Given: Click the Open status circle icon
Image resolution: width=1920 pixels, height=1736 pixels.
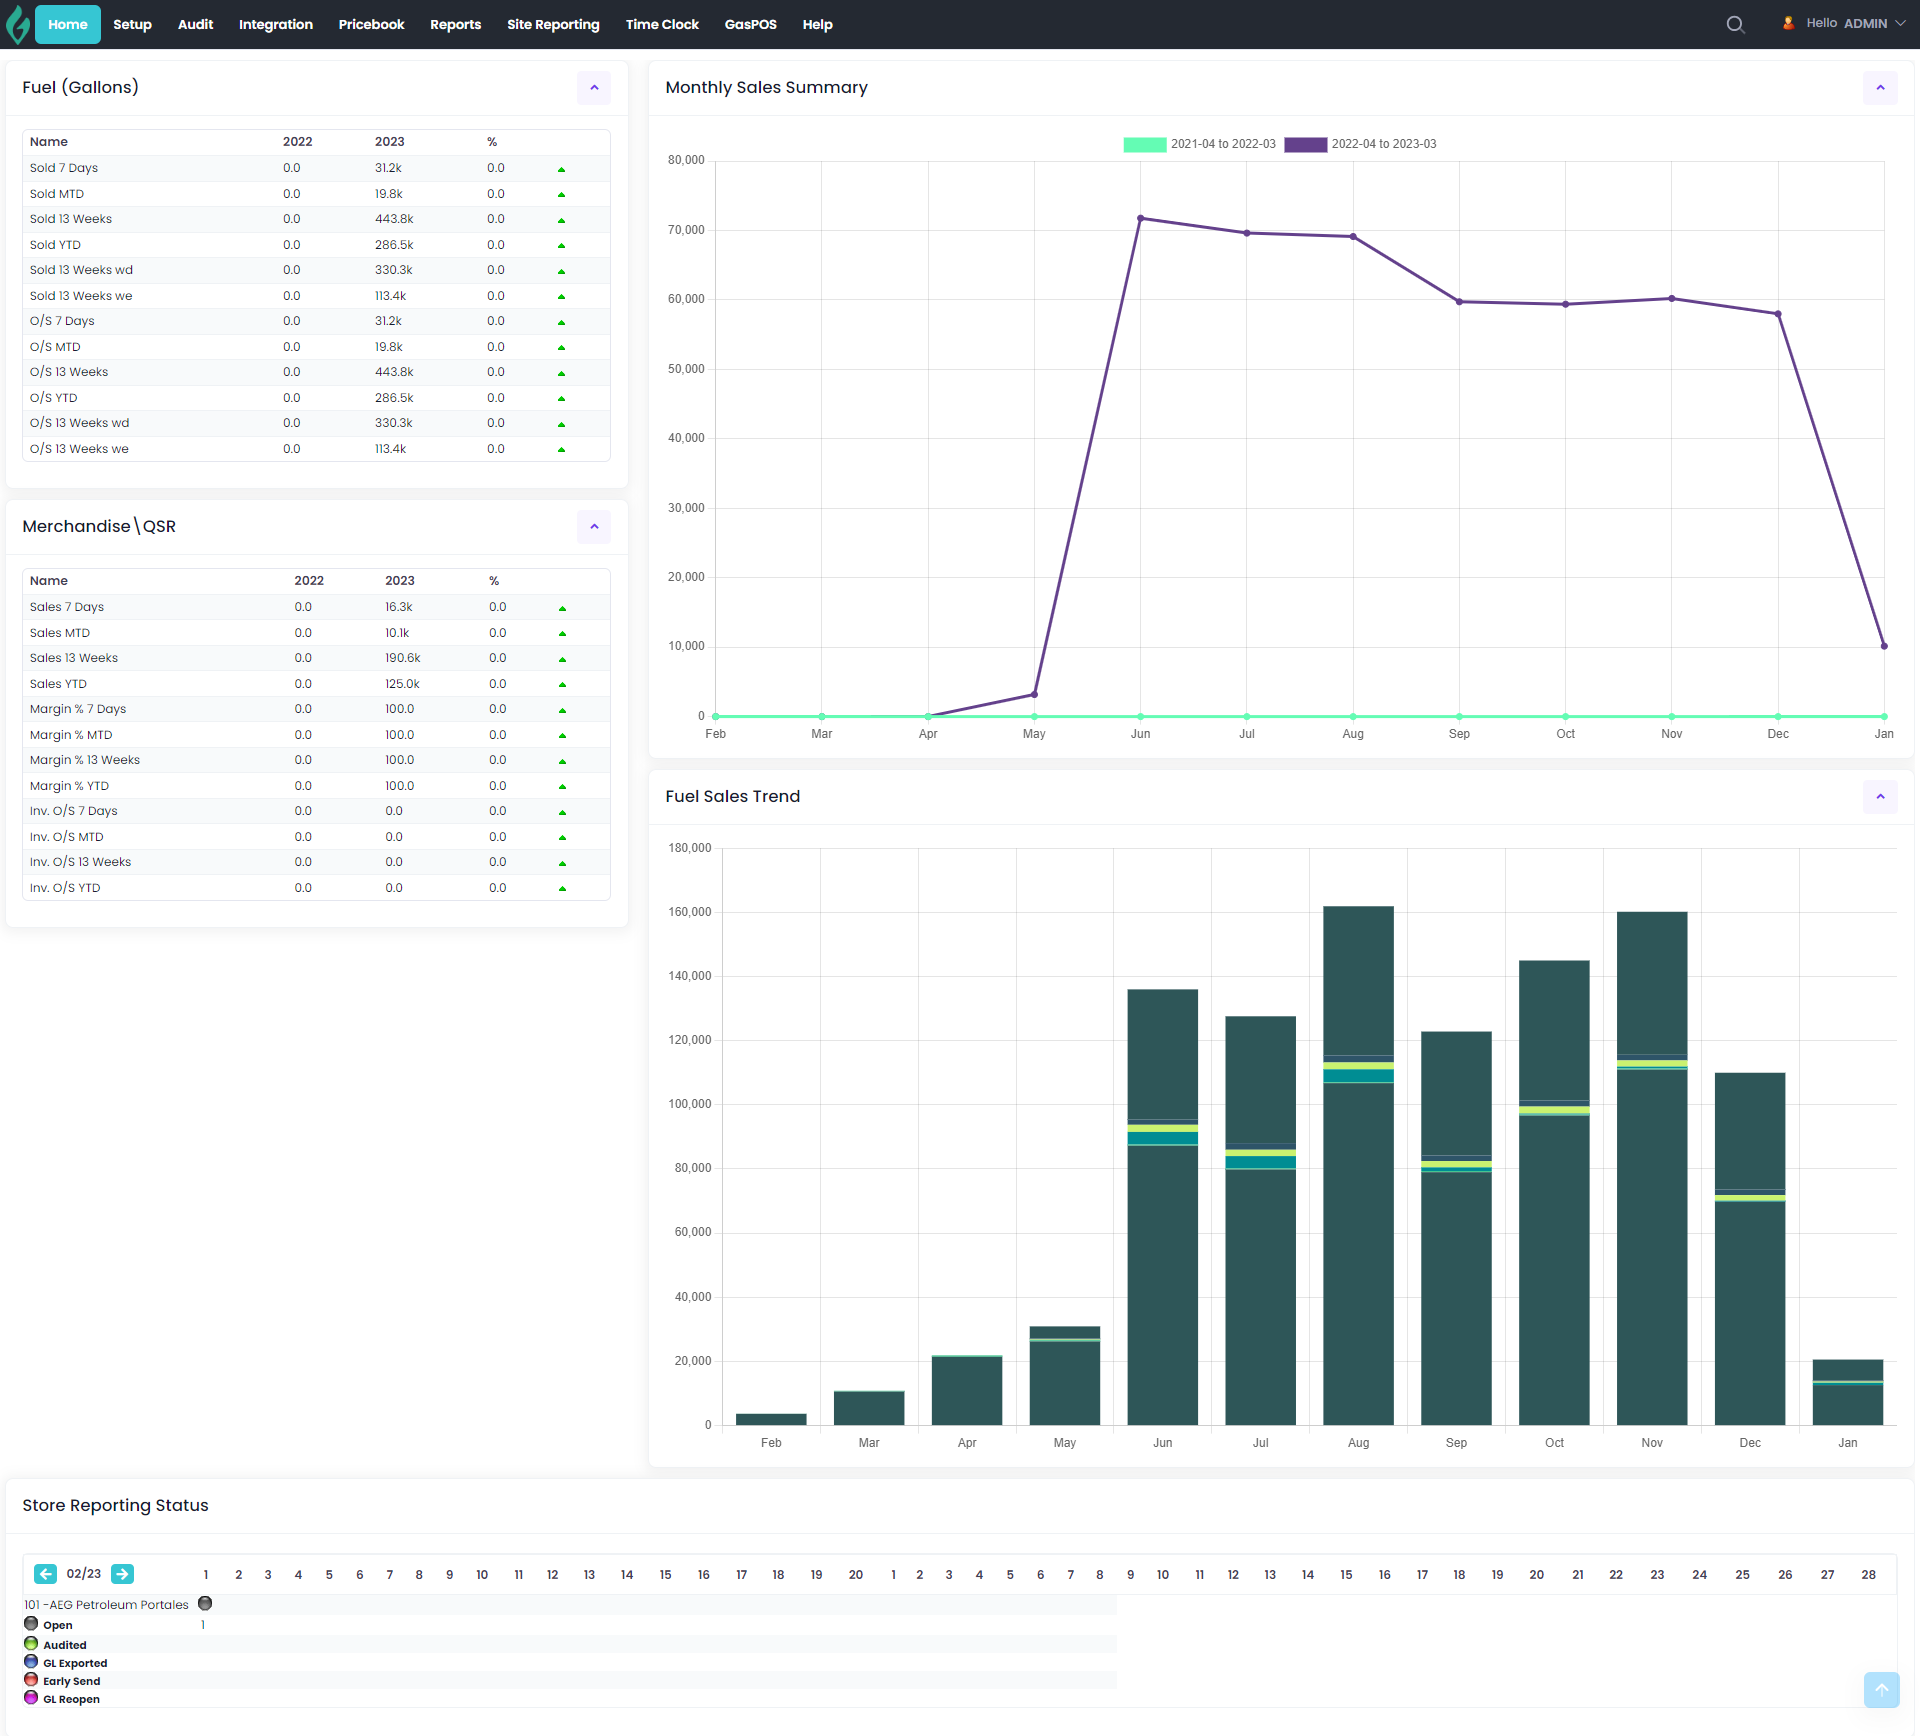Looking at the screenshot, I should [31, 1624].
